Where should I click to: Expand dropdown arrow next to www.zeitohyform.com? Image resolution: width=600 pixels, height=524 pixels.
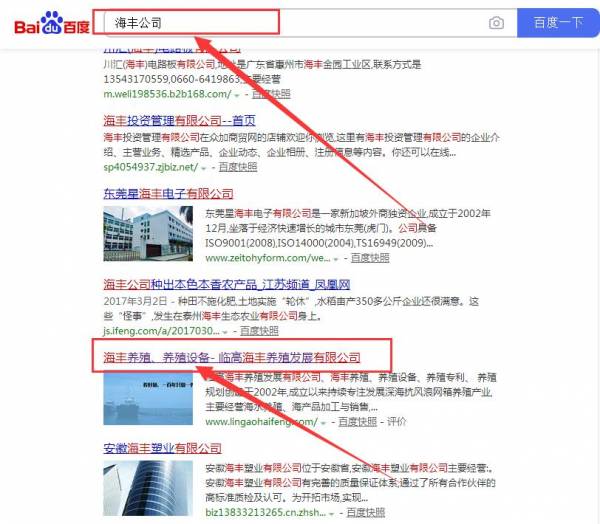pos(336,259)
